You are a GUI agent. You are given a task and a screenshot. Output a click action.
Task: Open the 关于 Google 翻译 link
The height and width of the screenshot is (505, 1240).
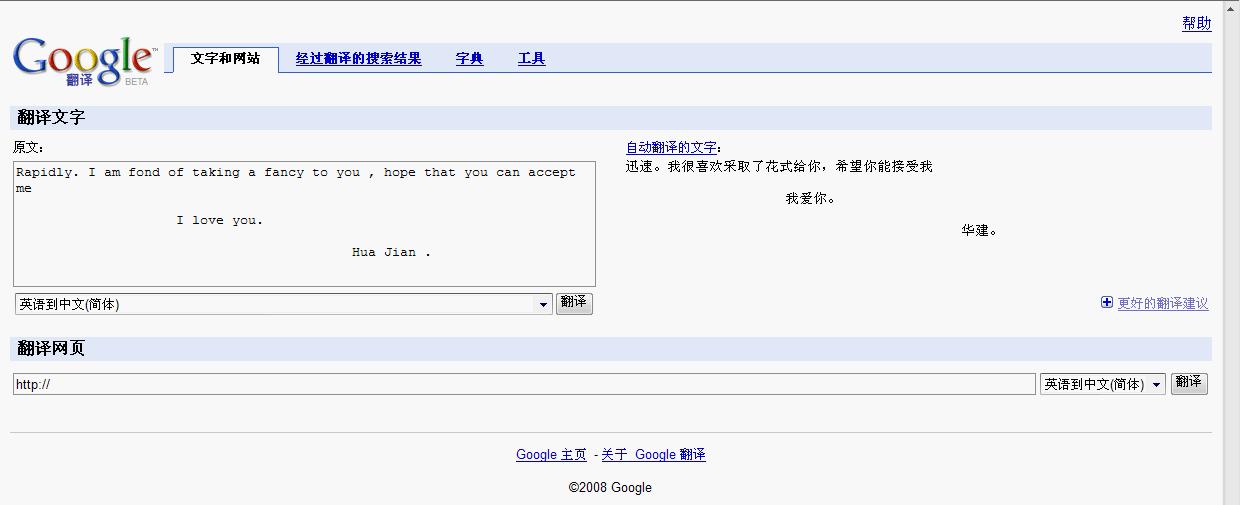653,455
